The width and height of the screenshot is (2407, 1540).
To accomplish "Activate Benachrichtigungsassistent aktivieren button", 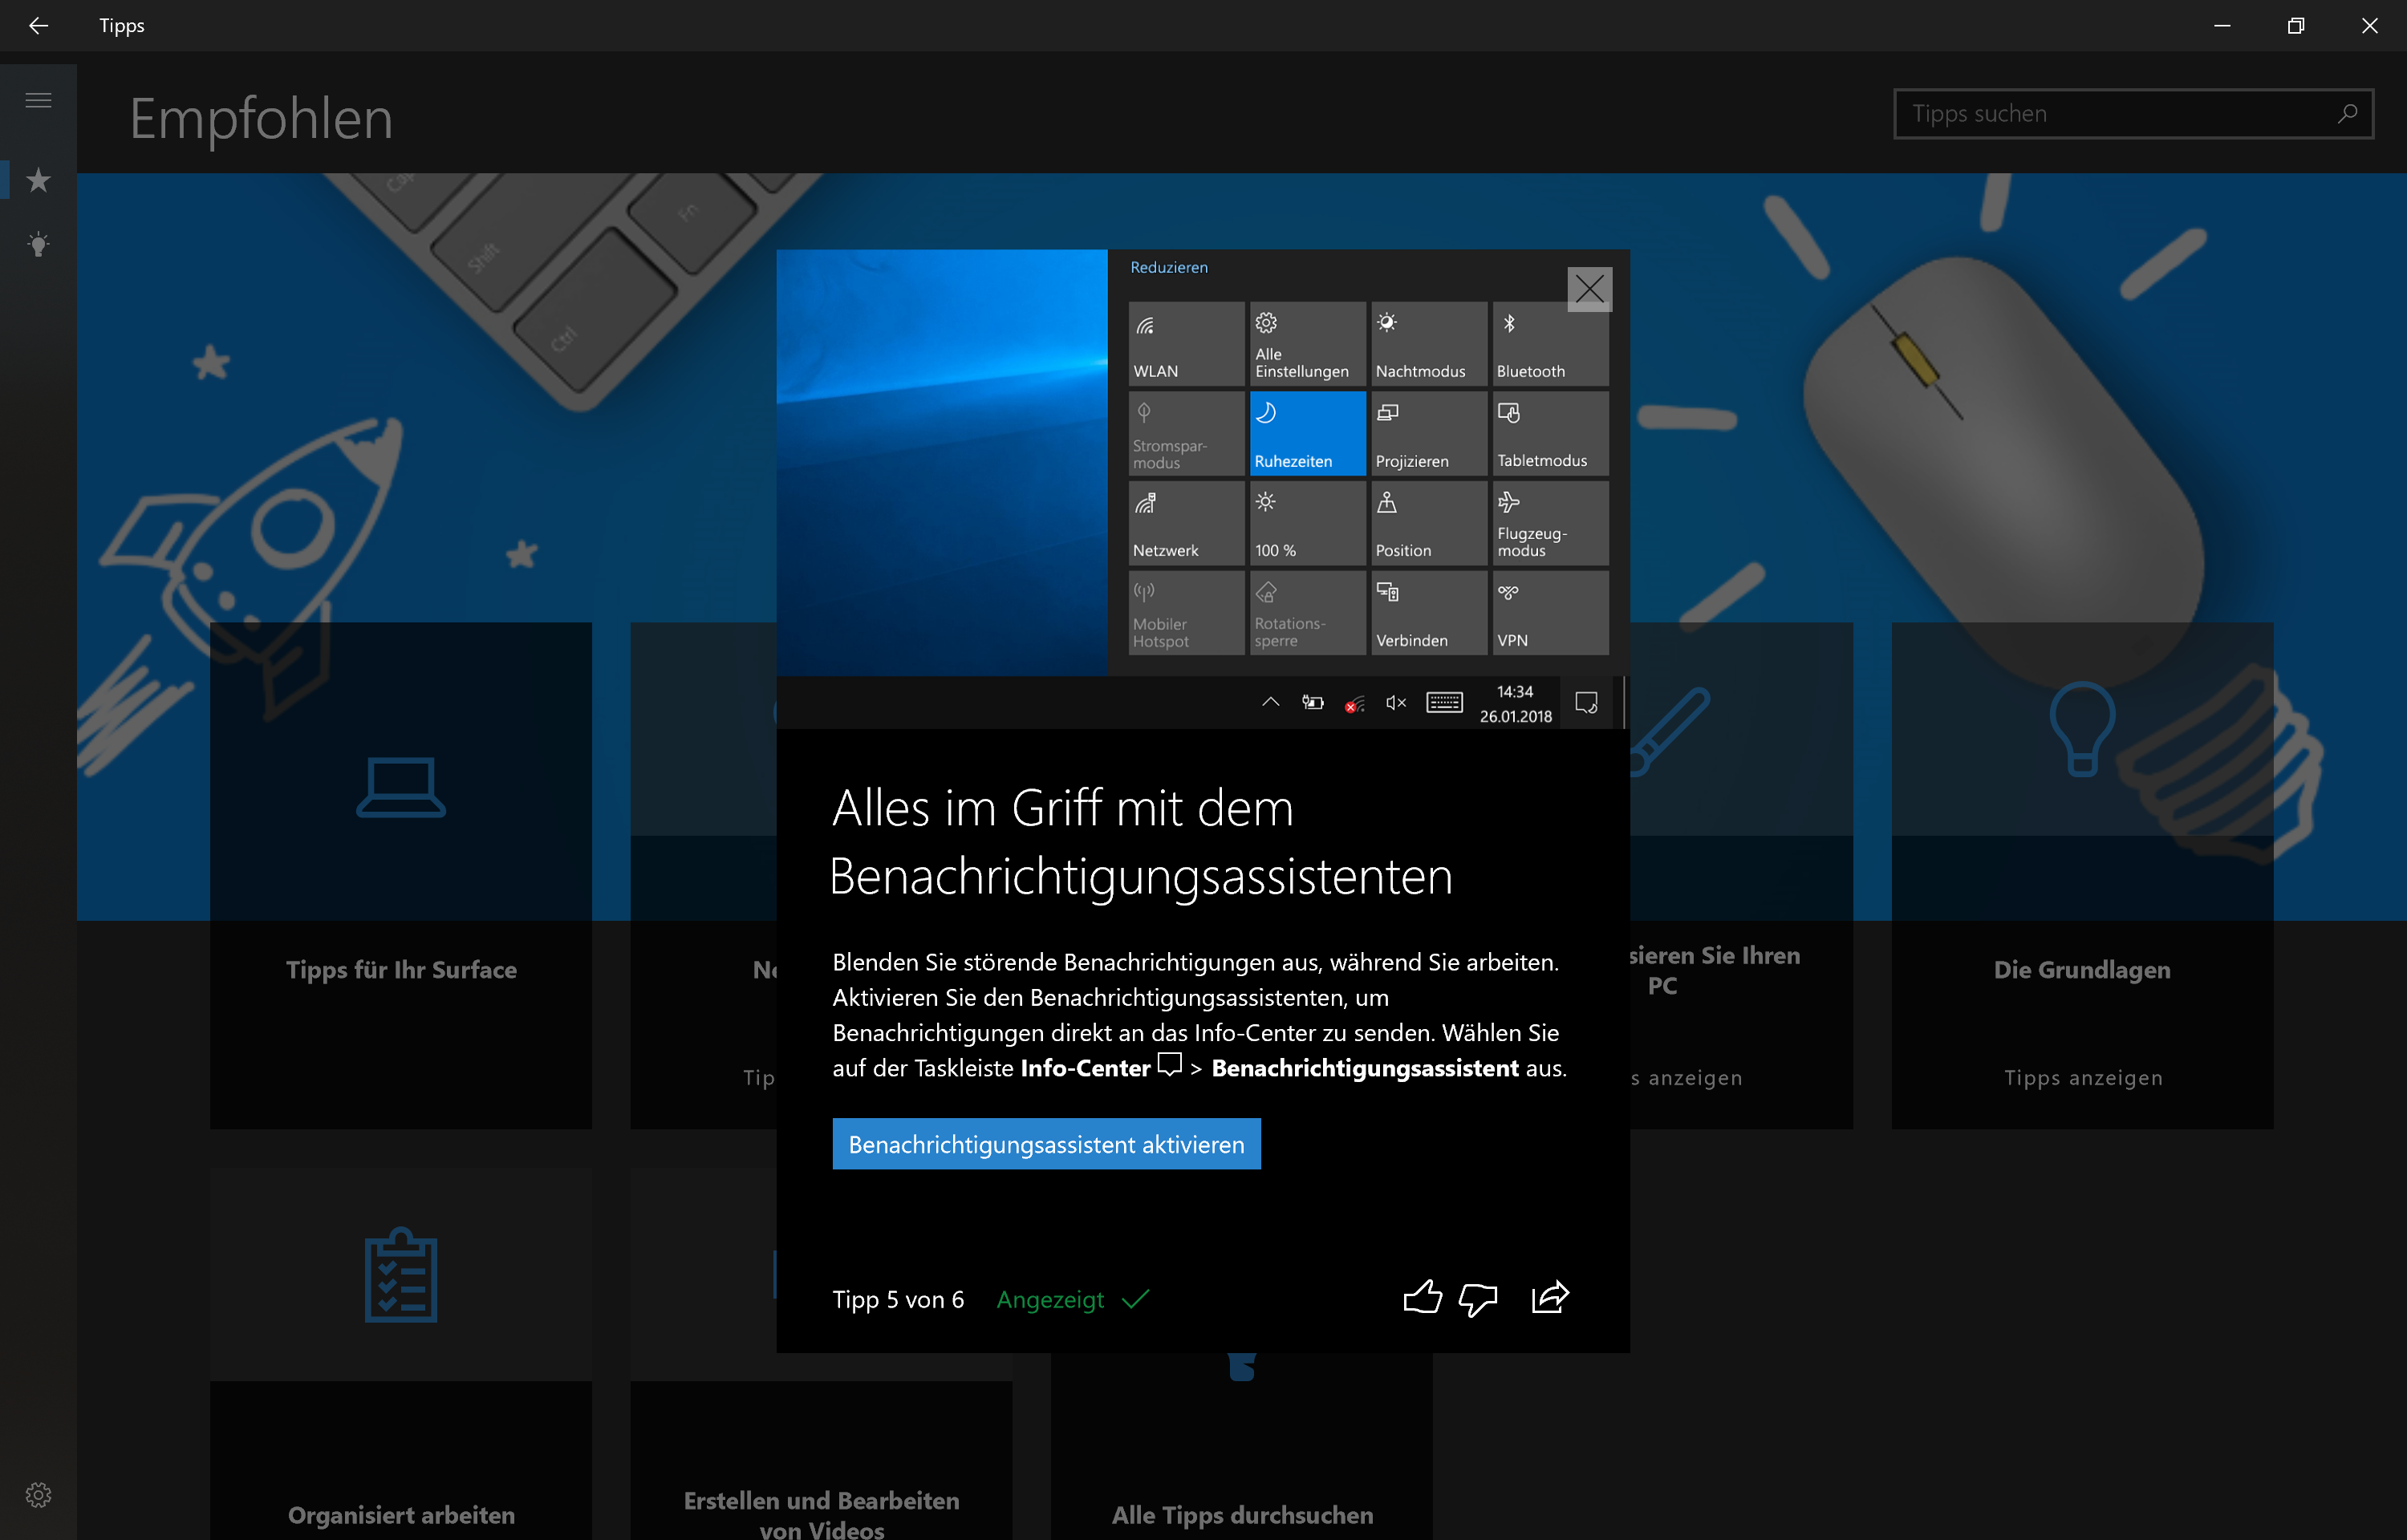I will (1046, 1144).
